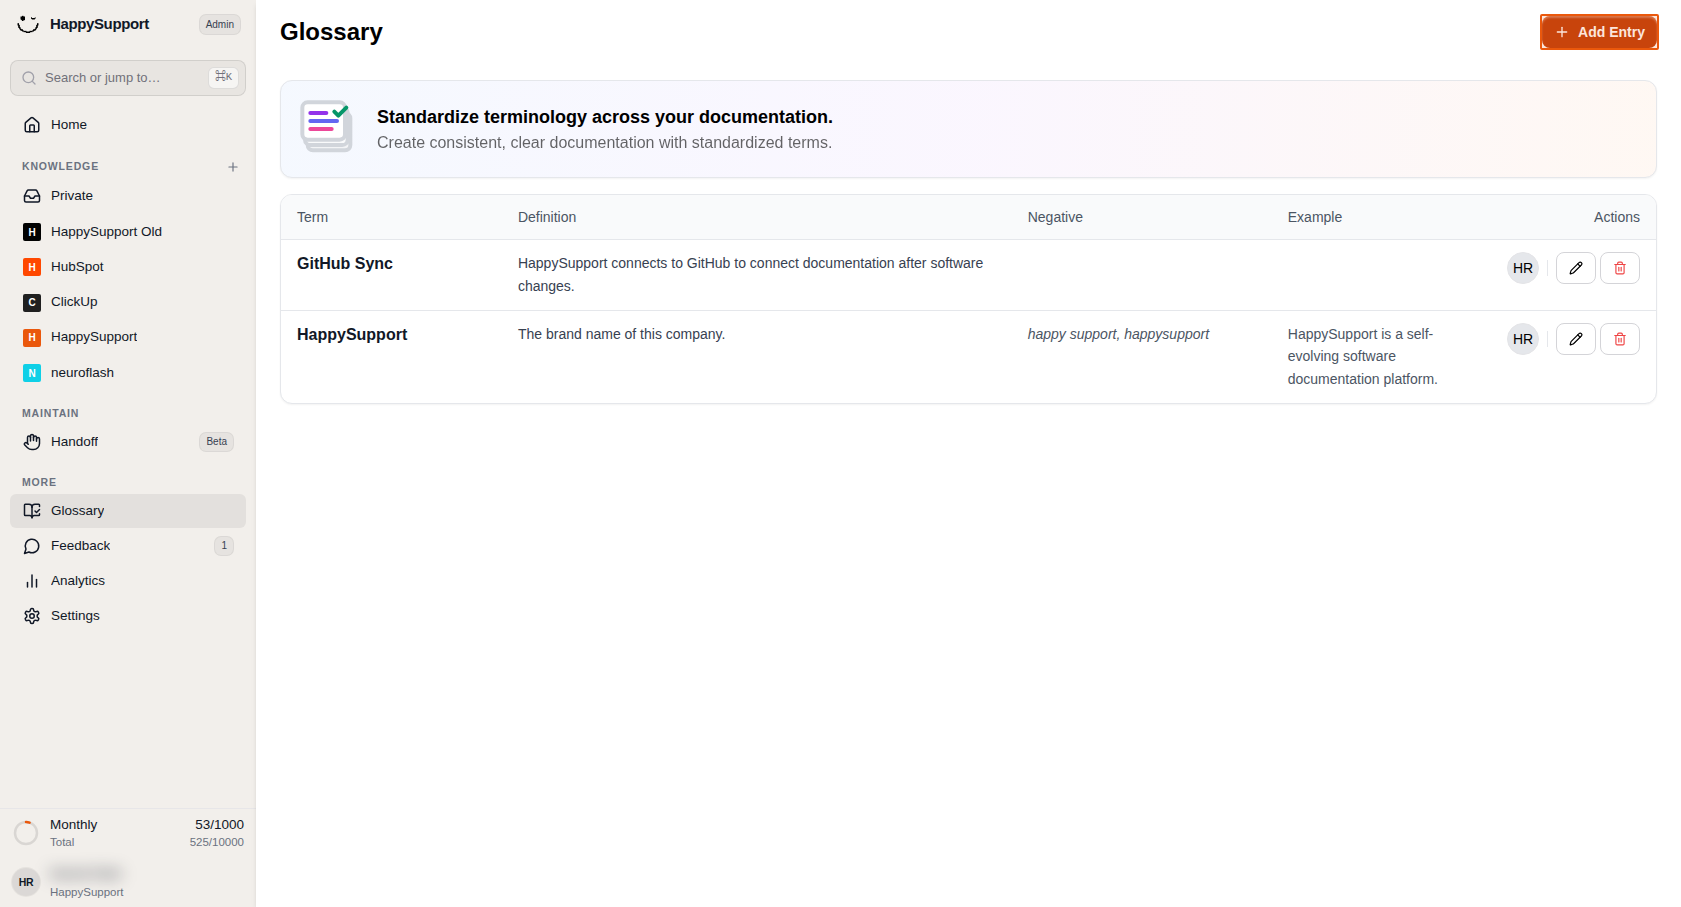This screenshot has width=1681, height=907.
Task: Click the HappySupport workspace name in header
Action: point(99,24)
